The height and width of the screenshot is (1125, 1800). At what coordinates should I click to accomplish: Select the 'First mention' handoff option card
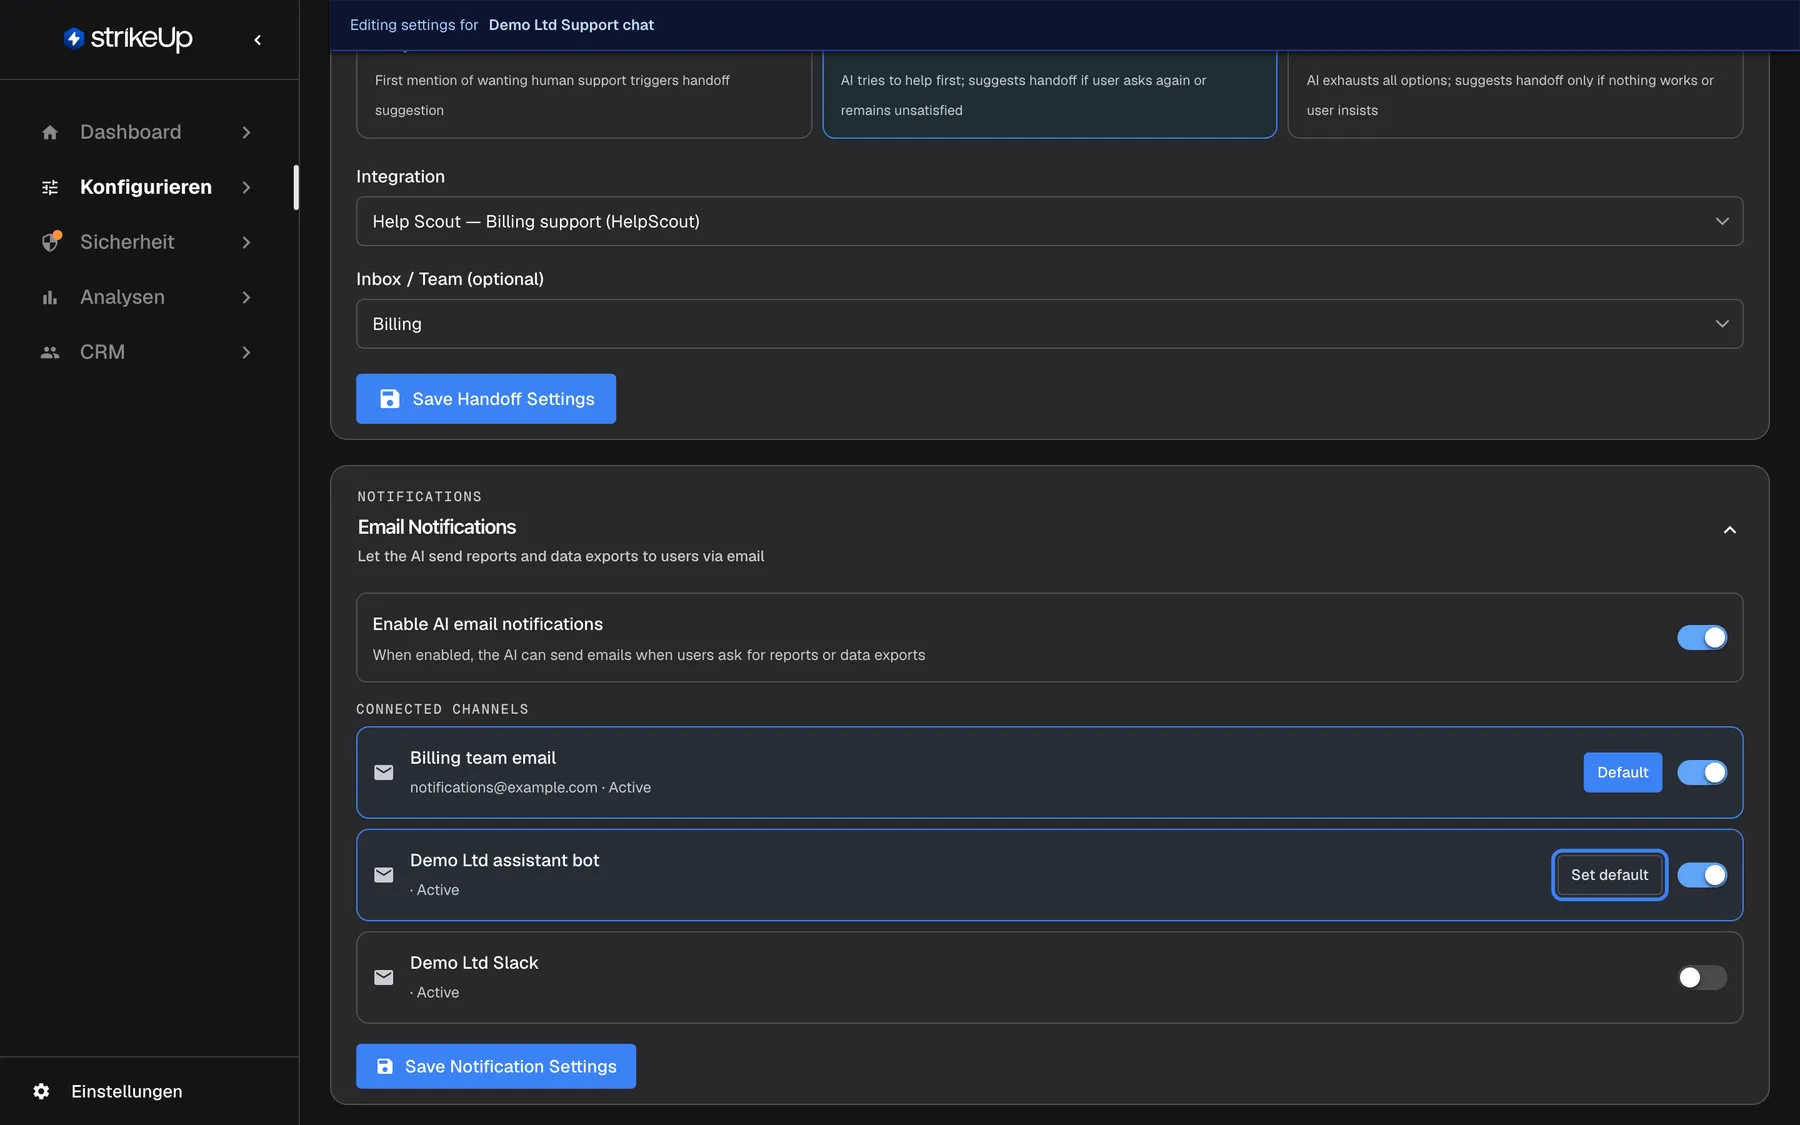584,95
